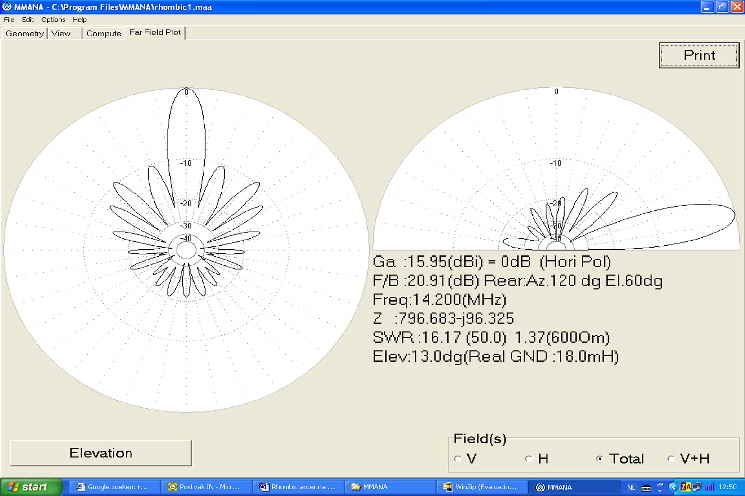Select the V field radio button
745x496 pixels.
(x=458, y=459)
